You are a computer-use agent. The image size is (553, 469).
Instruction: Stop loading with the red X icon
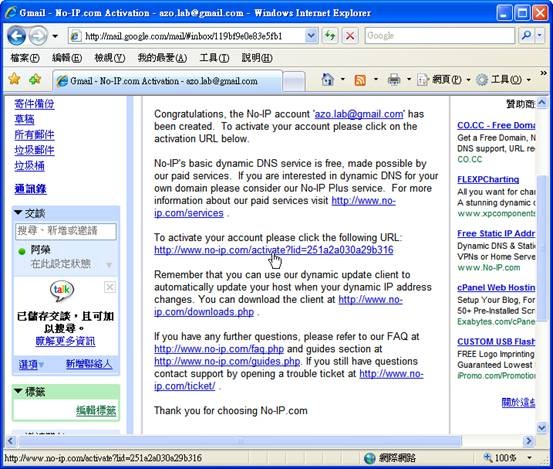pyautogui.click(x=350, y=36)
